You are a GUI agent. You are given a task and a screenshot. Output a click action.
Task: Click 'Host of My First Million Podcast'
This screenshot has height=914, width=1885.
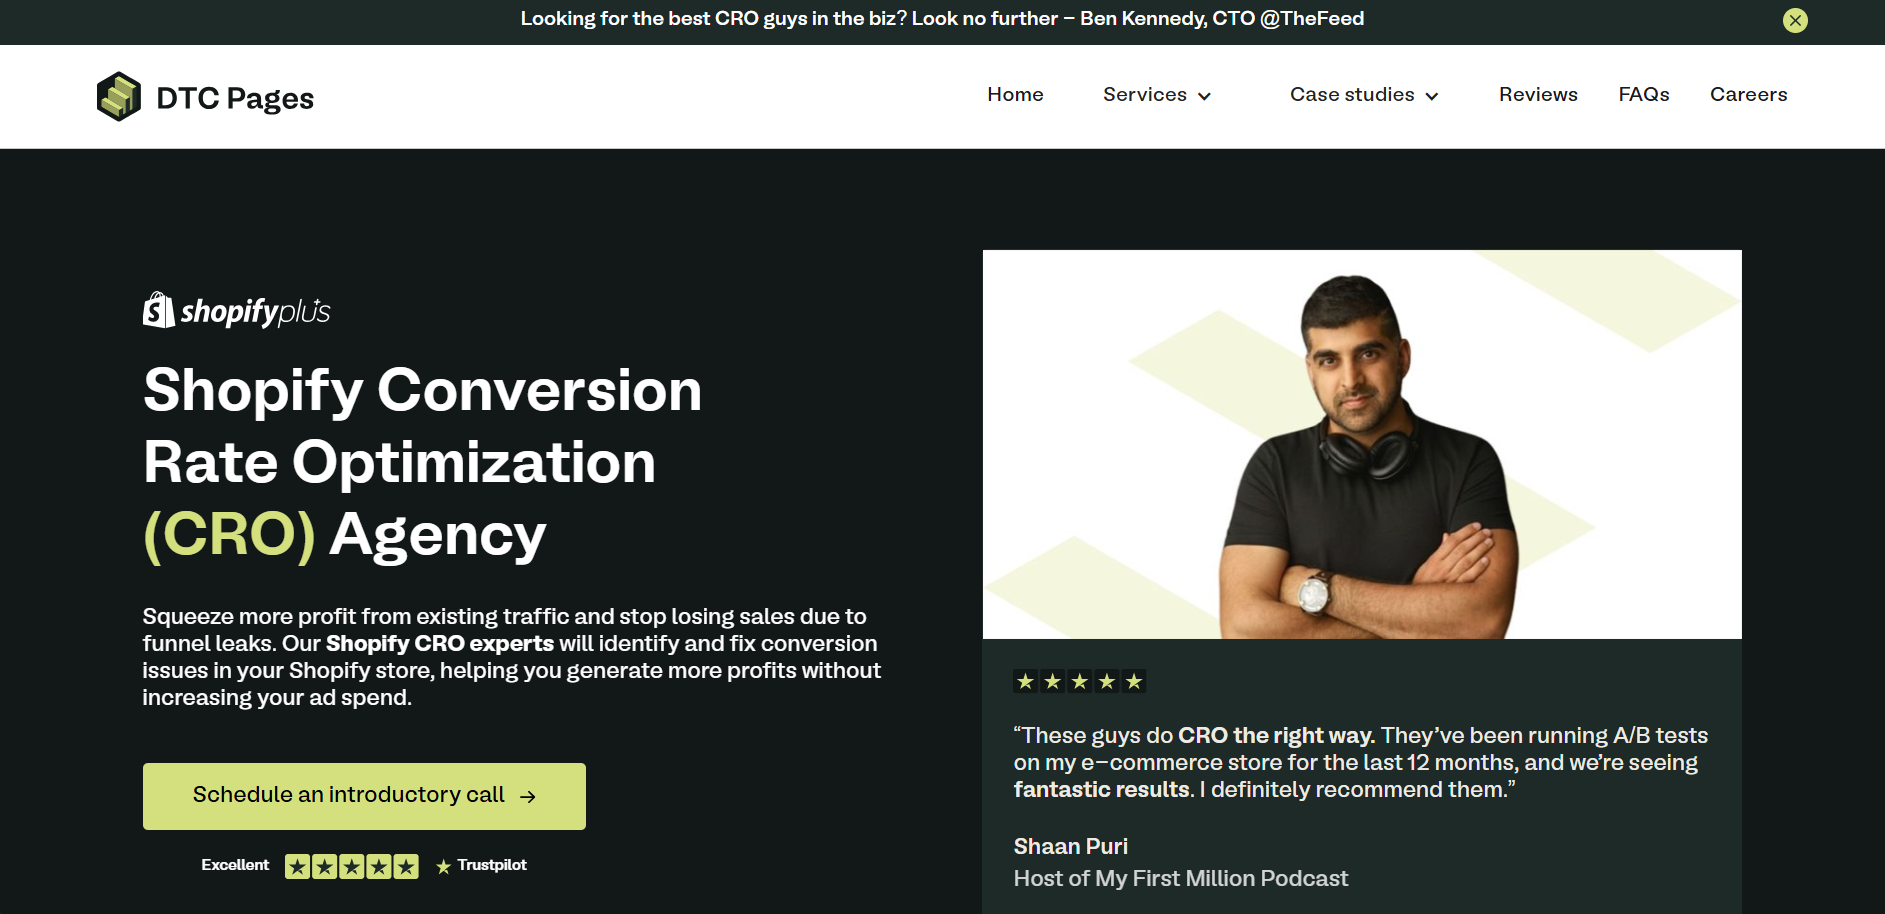pos(1180,878)
